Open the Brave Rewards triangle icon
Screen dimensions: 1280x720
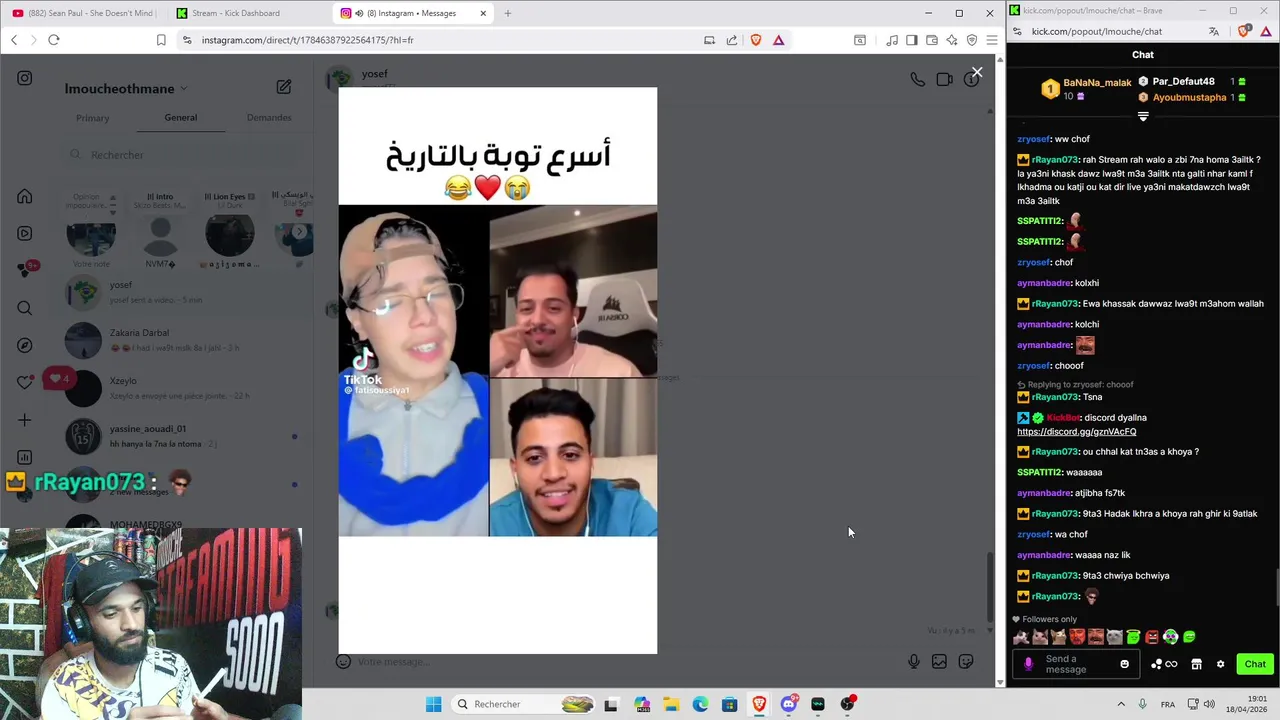click(x=778, y=40)
